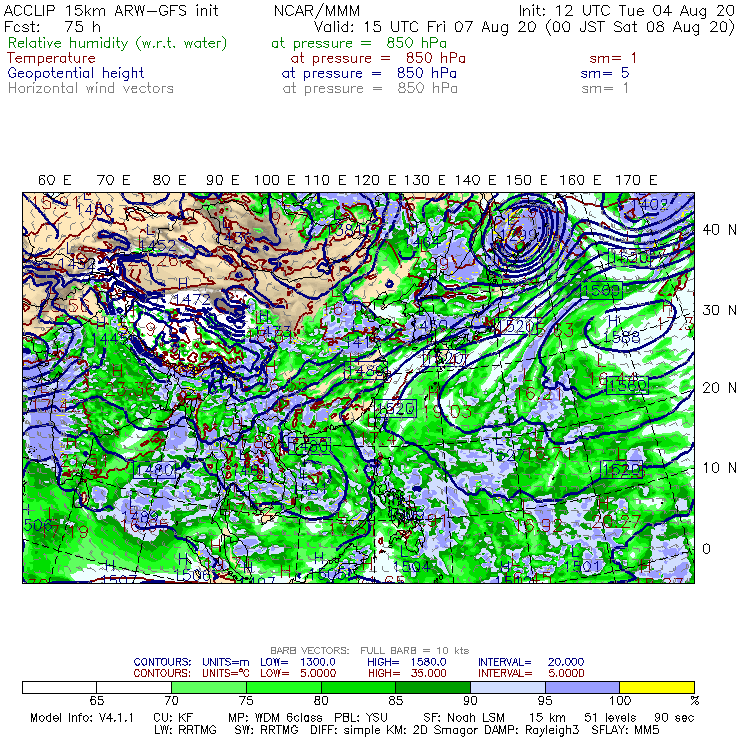The image size is (740, 740).
Task: Click the 'Fcst: 75 h' forecast hour text
Action: [52, 26]
